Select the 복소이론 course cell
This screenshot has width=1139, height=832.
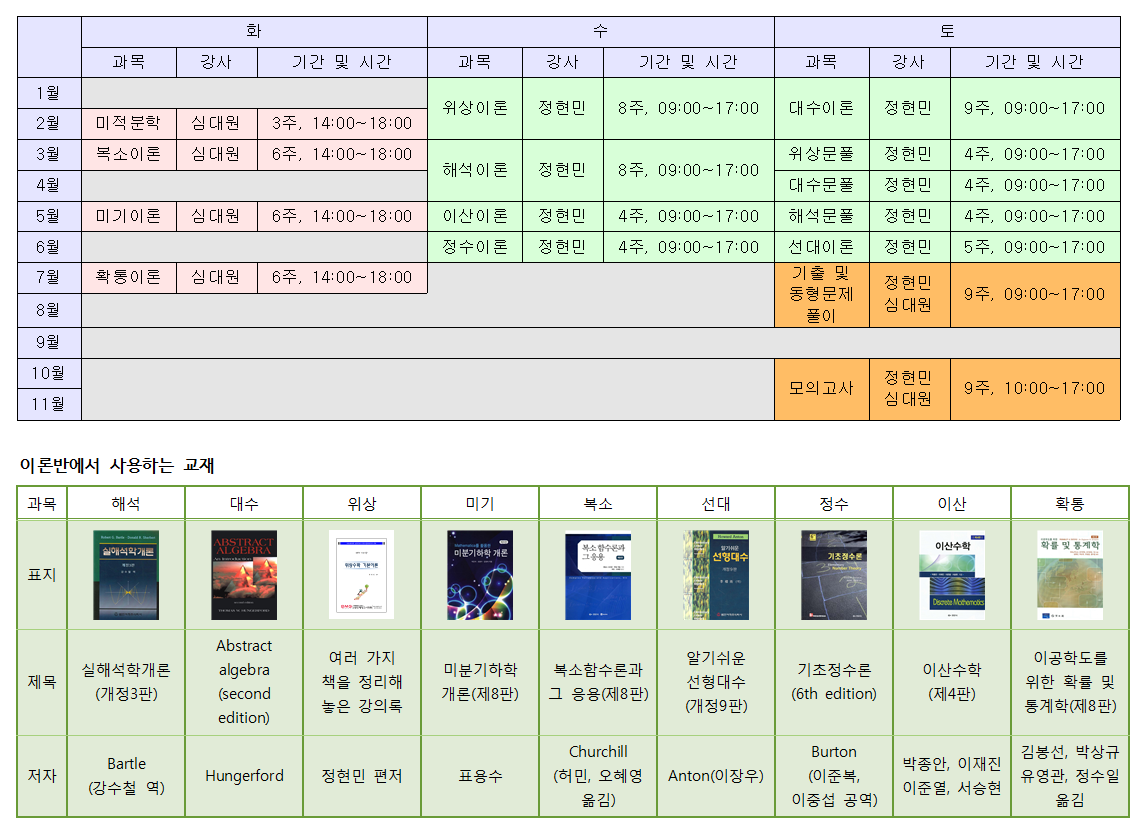click(x=129, y=155)
